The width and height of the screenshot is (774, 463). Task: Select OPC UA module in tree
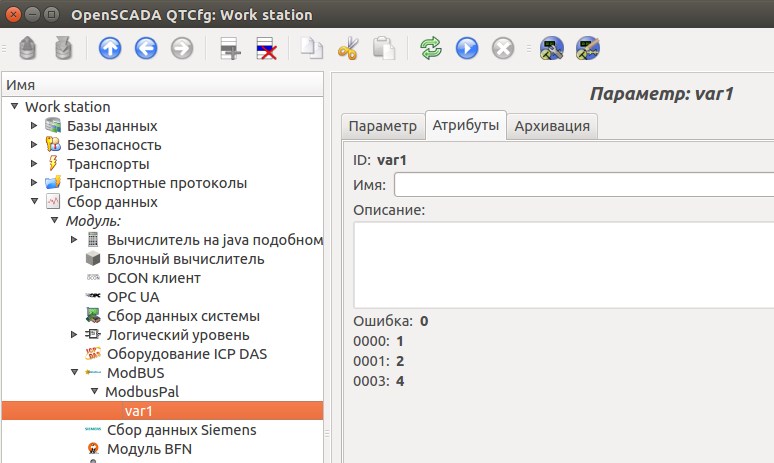133,297
